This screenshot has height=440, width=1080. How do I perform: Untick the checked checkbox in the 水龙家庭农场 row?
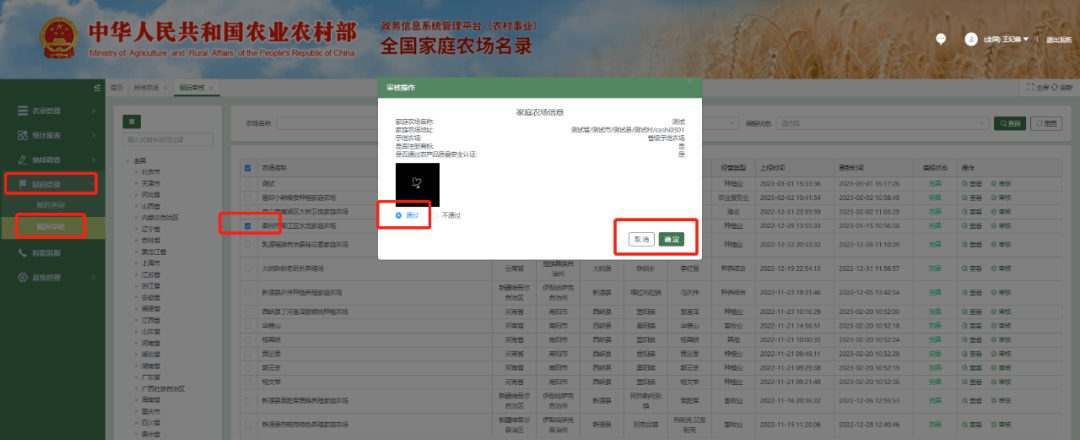pos(247,225)
